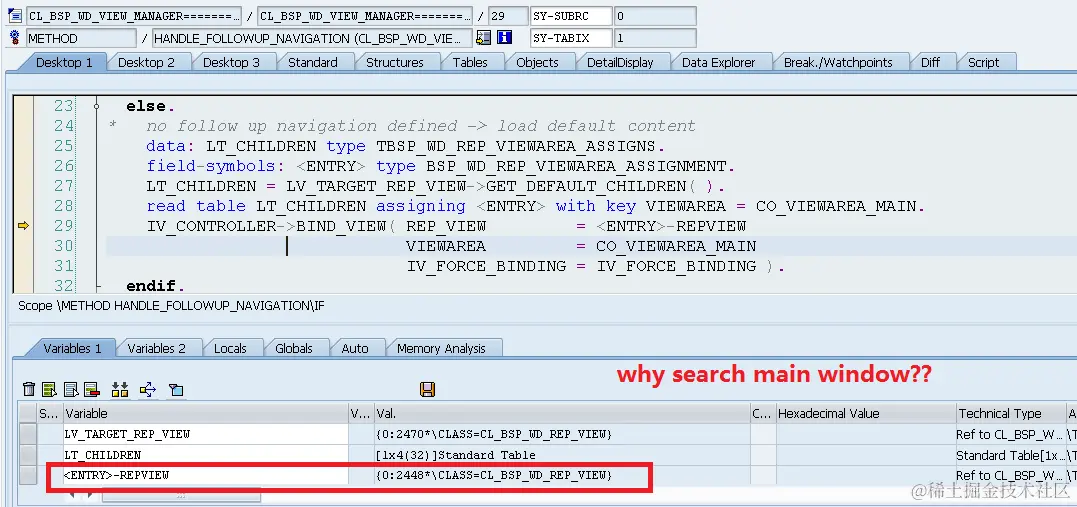
Task: Open the DetailDisplay tab
Action: (620, 63)
